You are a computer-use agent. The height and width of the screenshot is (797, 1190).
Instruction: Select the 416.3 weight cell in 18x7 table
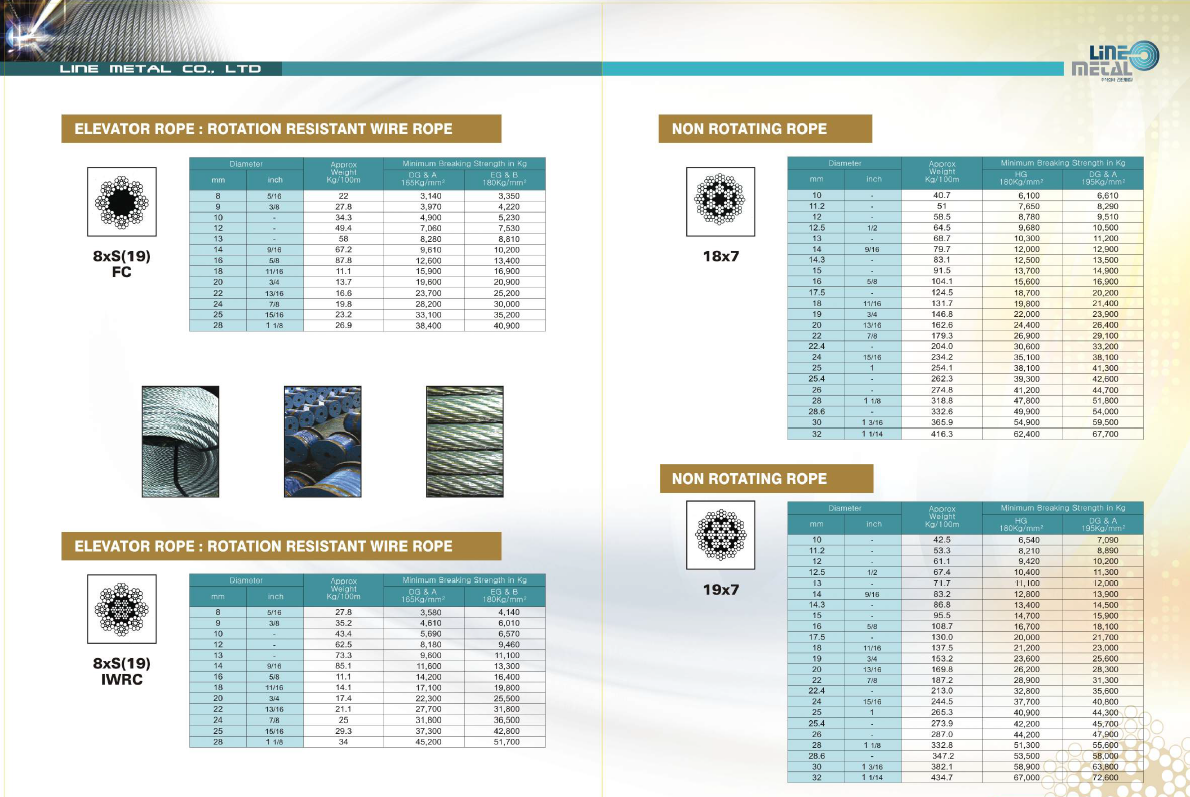[x=941, y=434]
